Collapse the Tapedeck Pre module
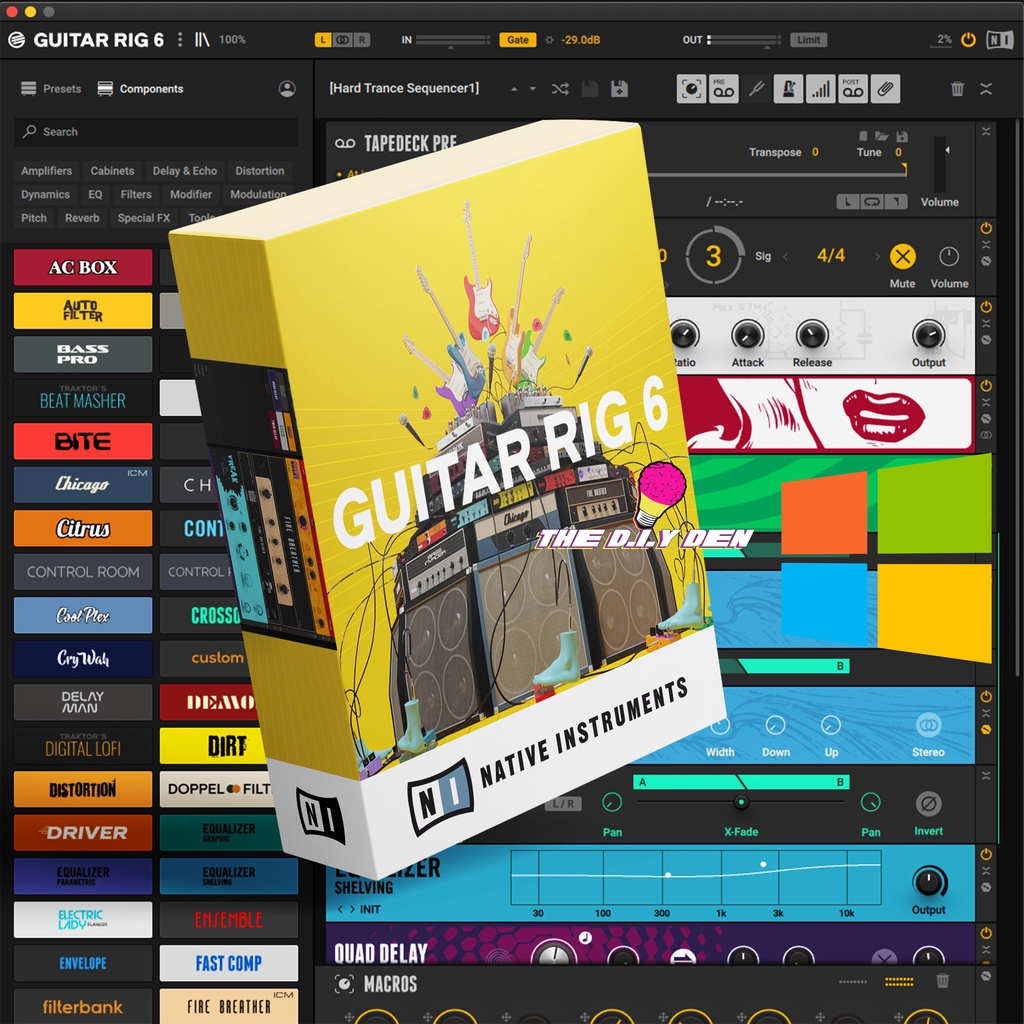Viewport: 1024px width, 1024px height. pos(986,130)
